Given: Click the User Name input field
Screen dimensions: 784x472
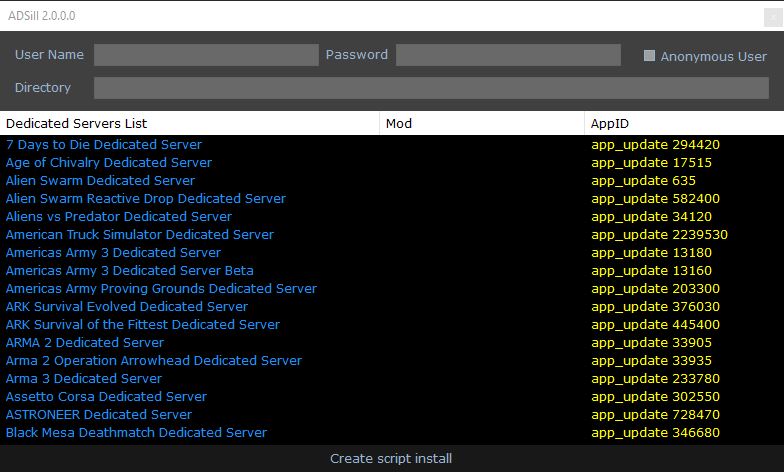Looking at the screenshot, I should pyautogui.click(x=205, y=55).
